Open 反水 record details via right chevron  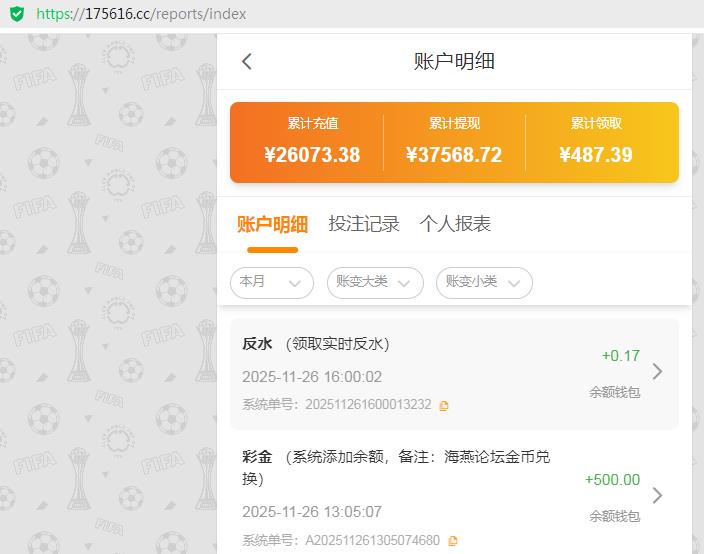pos(657,371)
